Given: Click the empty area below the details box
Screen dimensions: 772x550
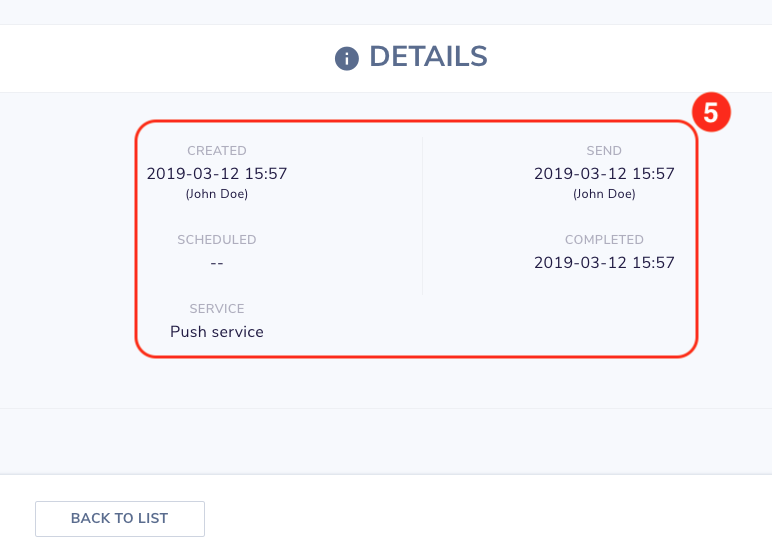Looking at the screenshot, I should pos(386,383).
